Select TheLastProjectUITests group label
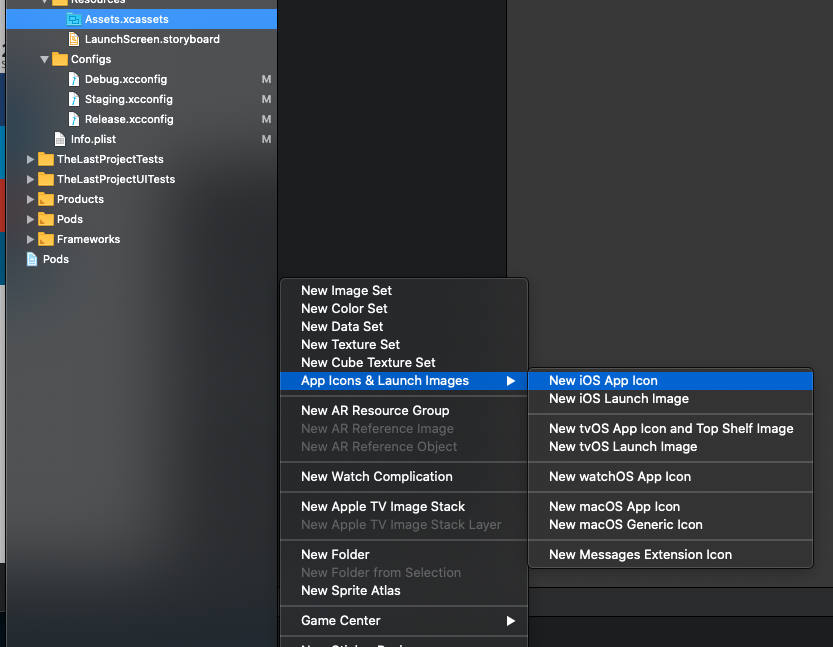The height and width of the screenshot is (647, 833). point(116,180)
